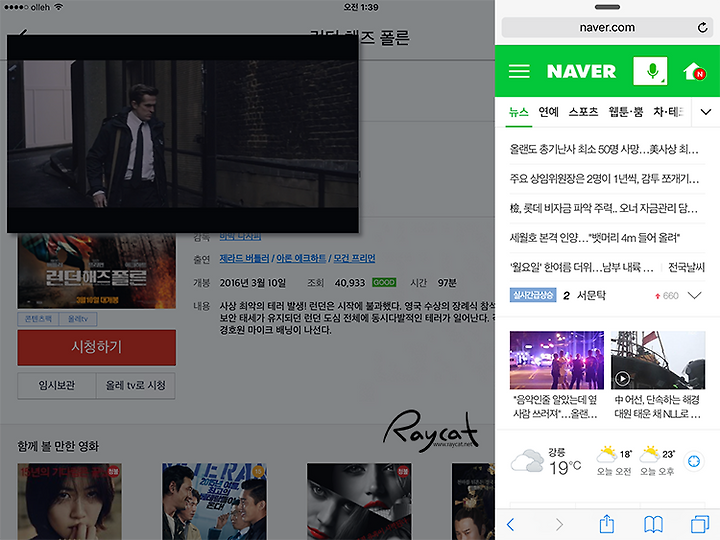Open Safari bookmarks
This screenshot has height=540, width=720.
pyautogui.click(x=653, y=524)
